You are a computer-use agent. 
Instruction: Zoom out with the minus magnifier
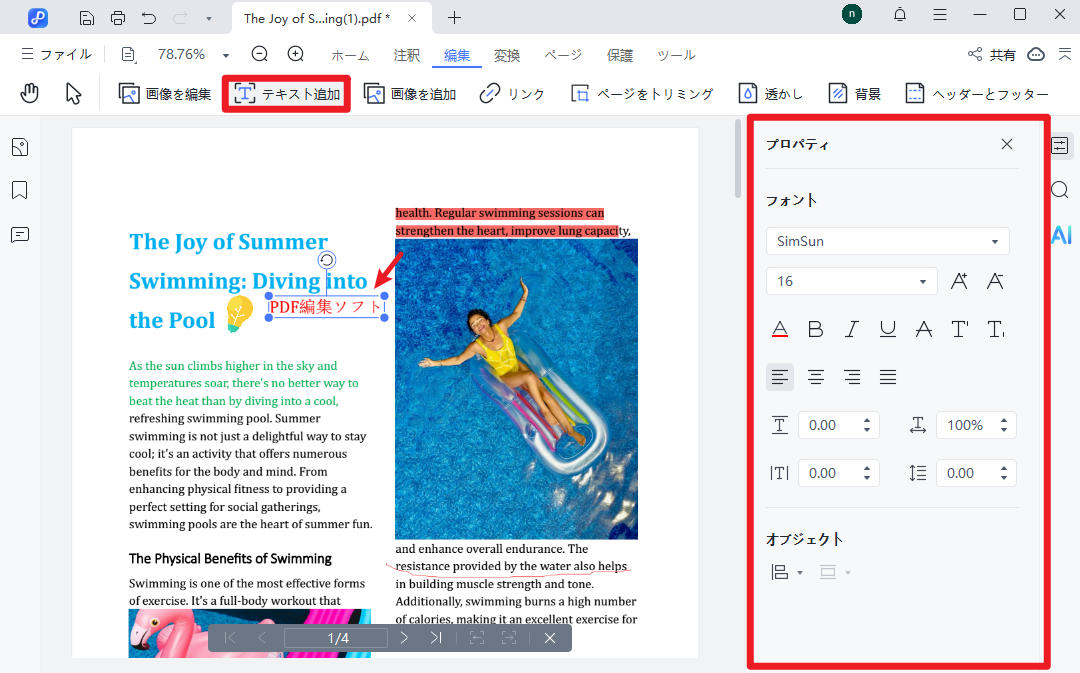point(260,54)
